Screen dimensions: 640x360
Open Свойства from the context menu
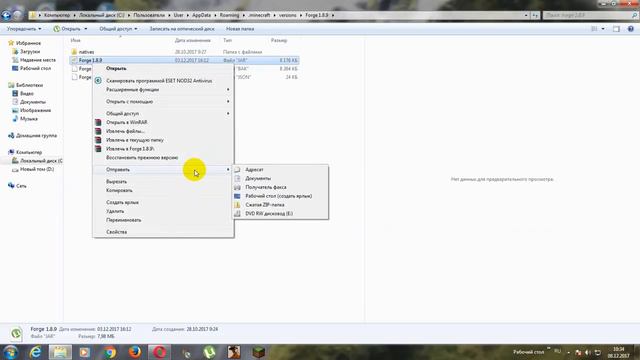(116, 232)
